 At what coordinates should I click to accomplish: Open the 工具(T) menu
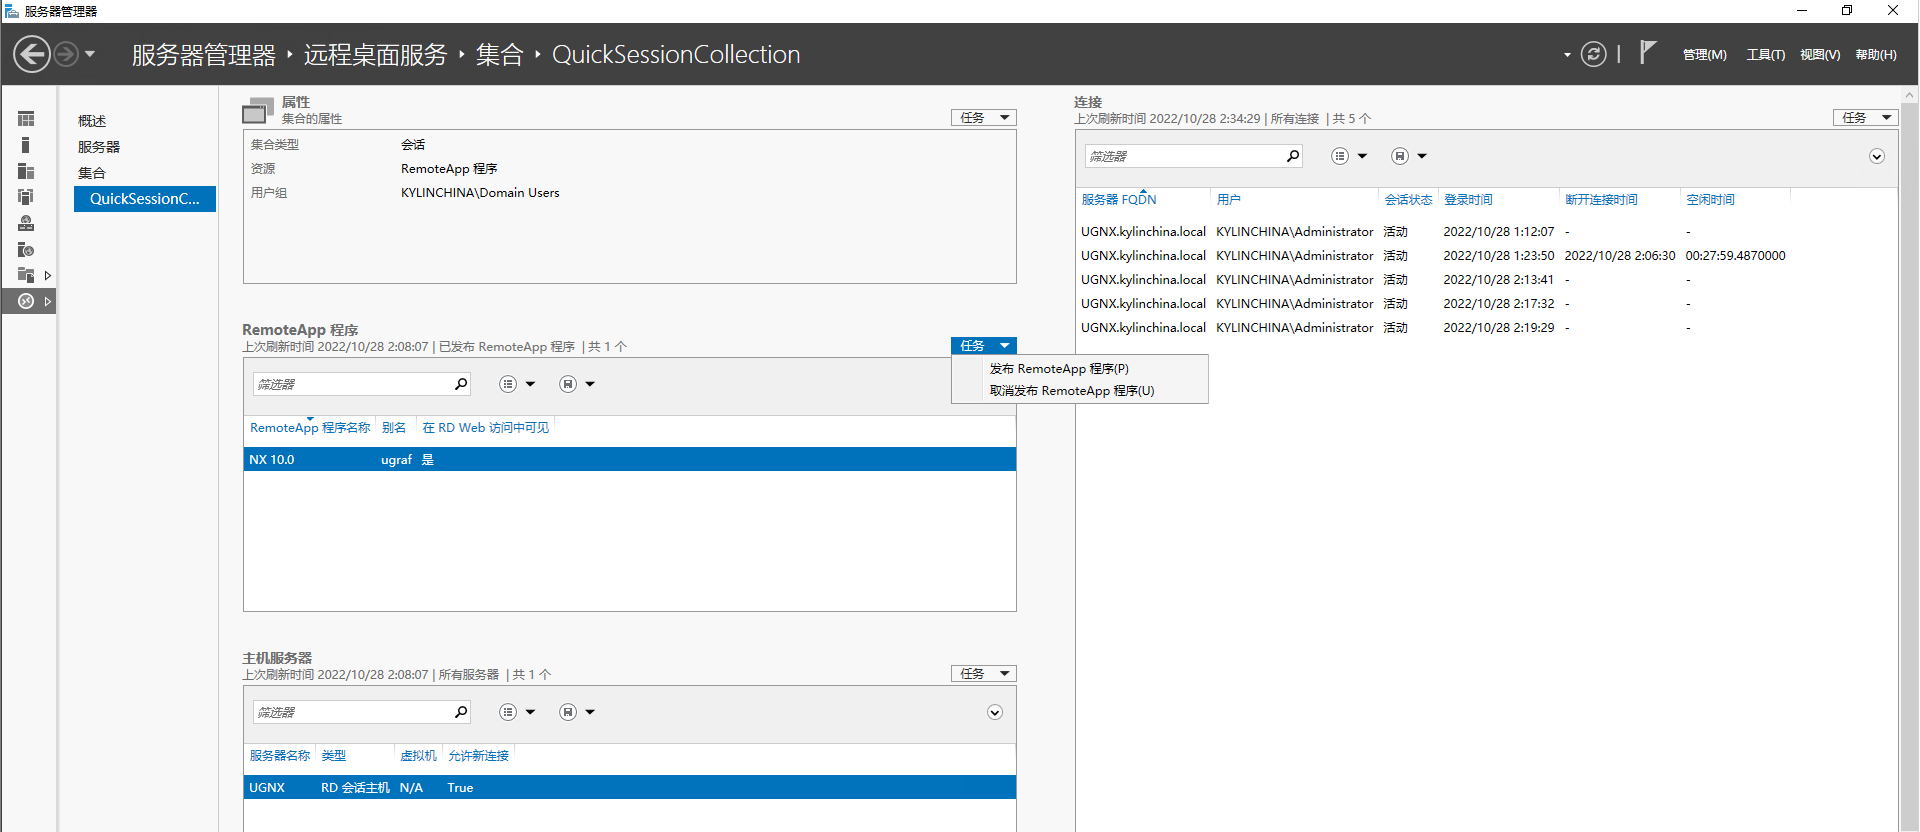(1766, 55)
